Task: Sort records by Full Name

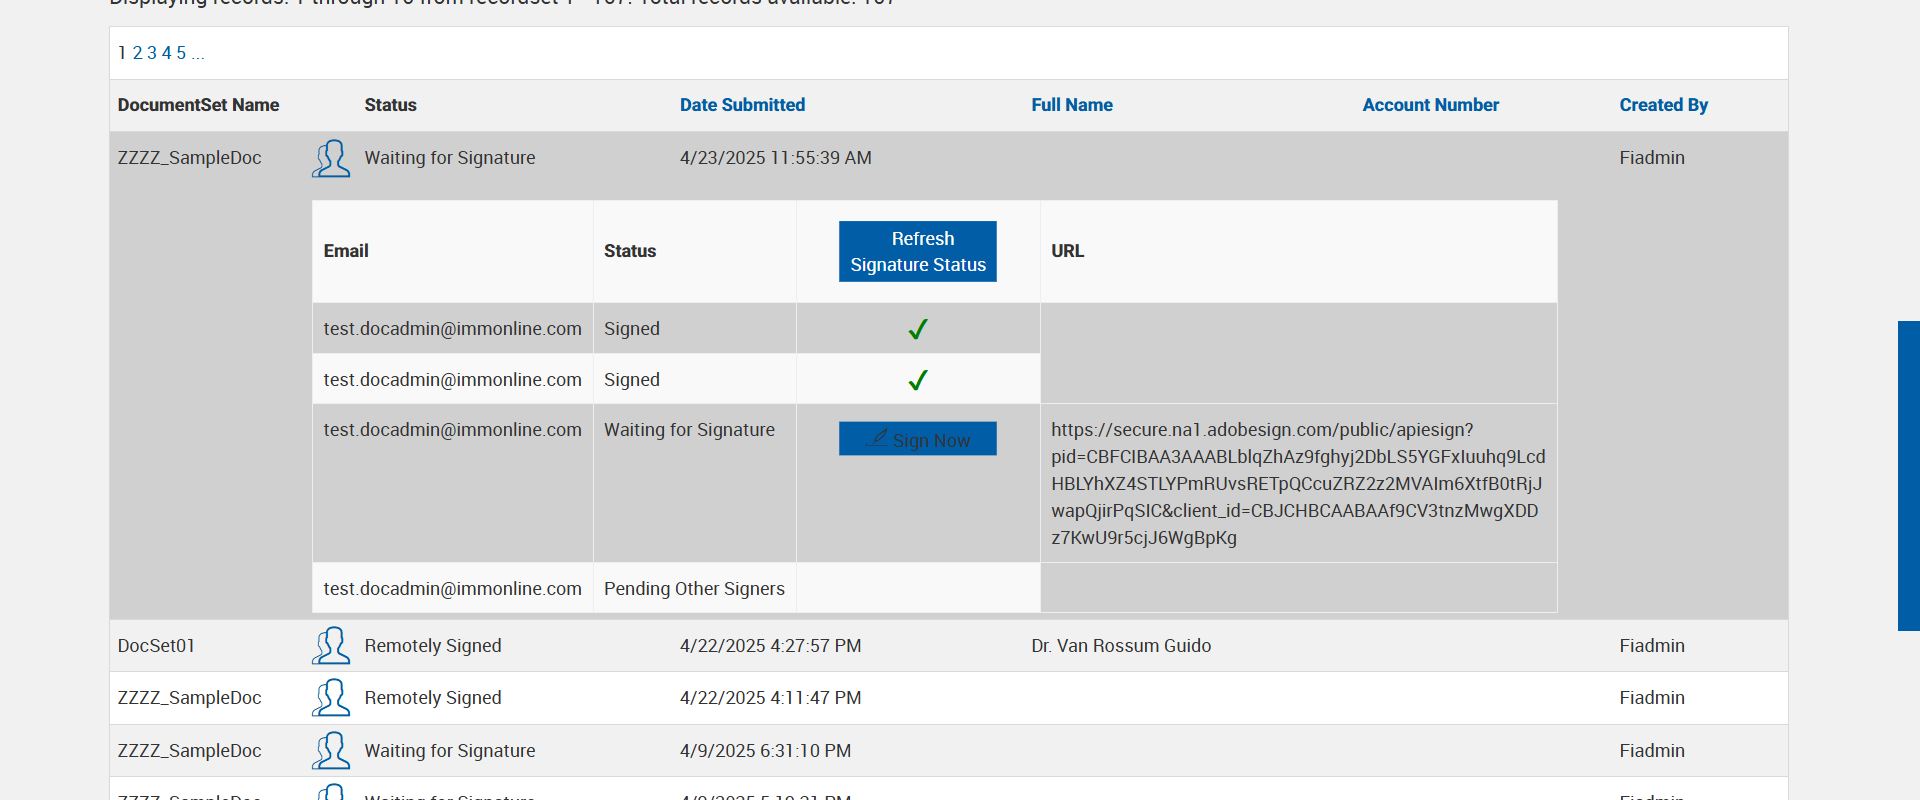Action: (1071, 105)
